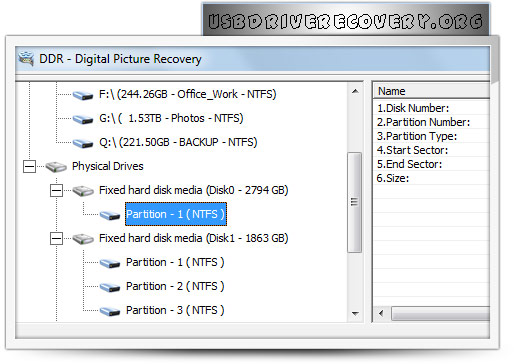Click the Disk1 Partition - 3 drive icon
Screen dimensions: 514x364
(x=110, y=311)
